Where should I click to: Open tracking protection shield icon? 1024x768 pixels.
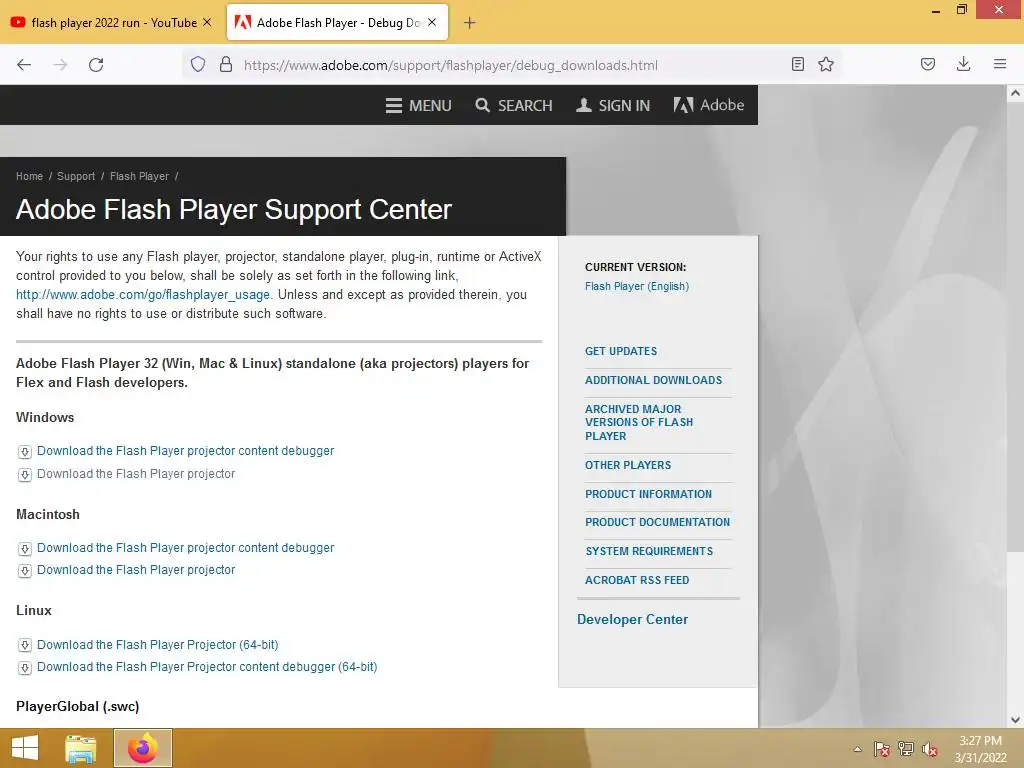[198, 64]
